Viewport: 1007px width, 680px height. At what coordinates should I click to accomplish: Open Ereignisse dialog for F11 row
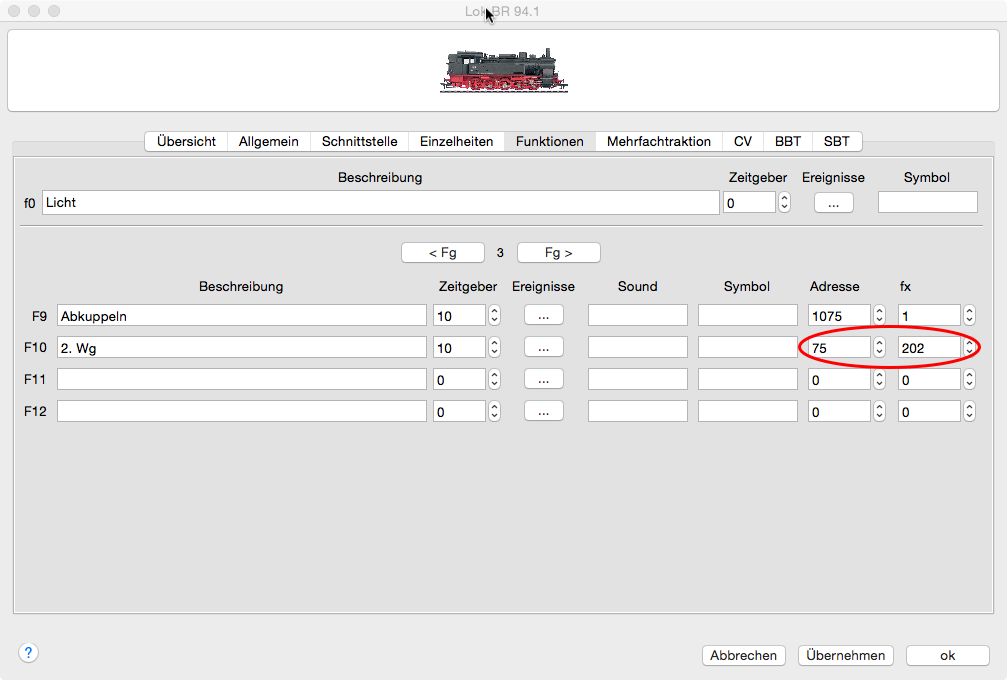click(x=543, y=380)
